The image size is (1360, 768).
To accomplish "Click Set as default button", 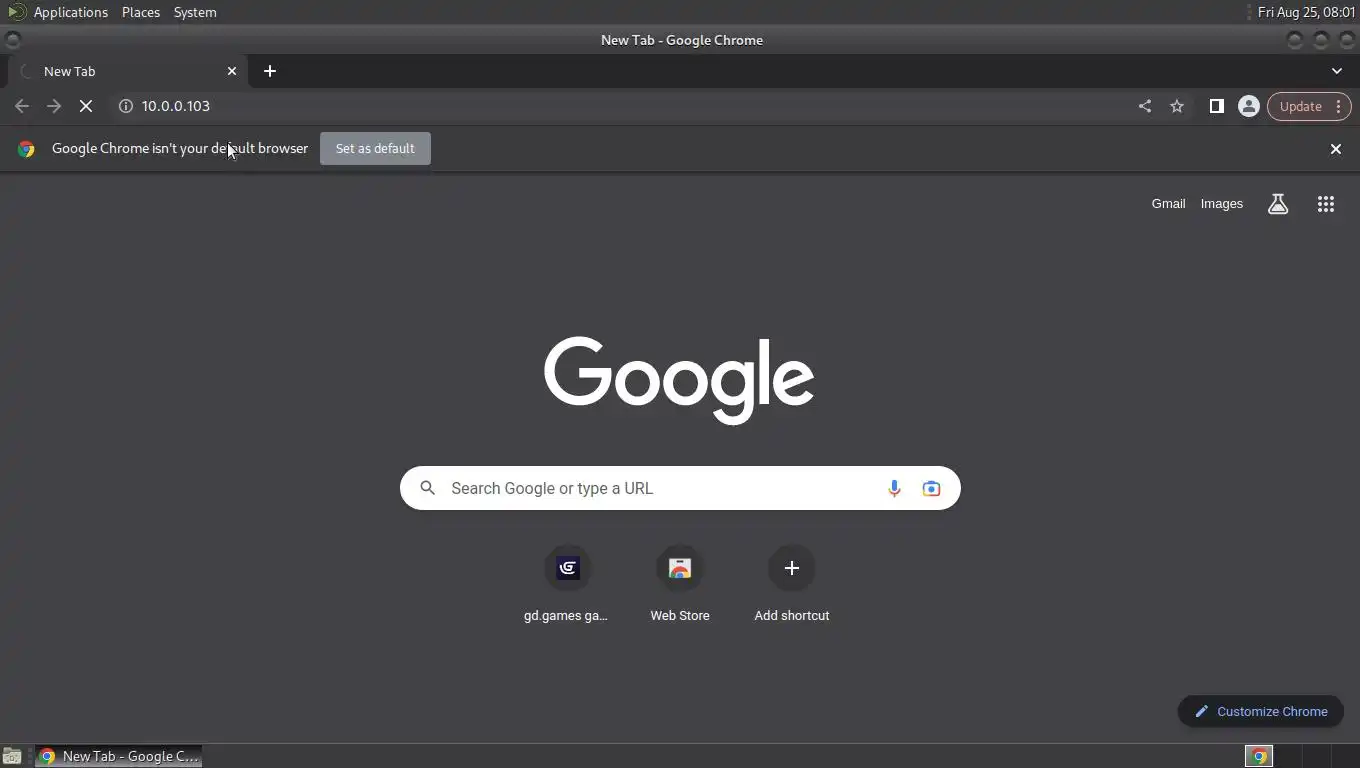I will [375, 148].
